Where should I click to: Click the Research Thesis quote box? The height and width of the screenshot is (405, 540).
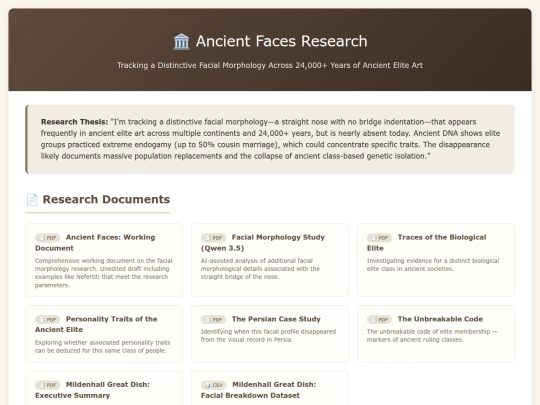click(x=270, y=139)
